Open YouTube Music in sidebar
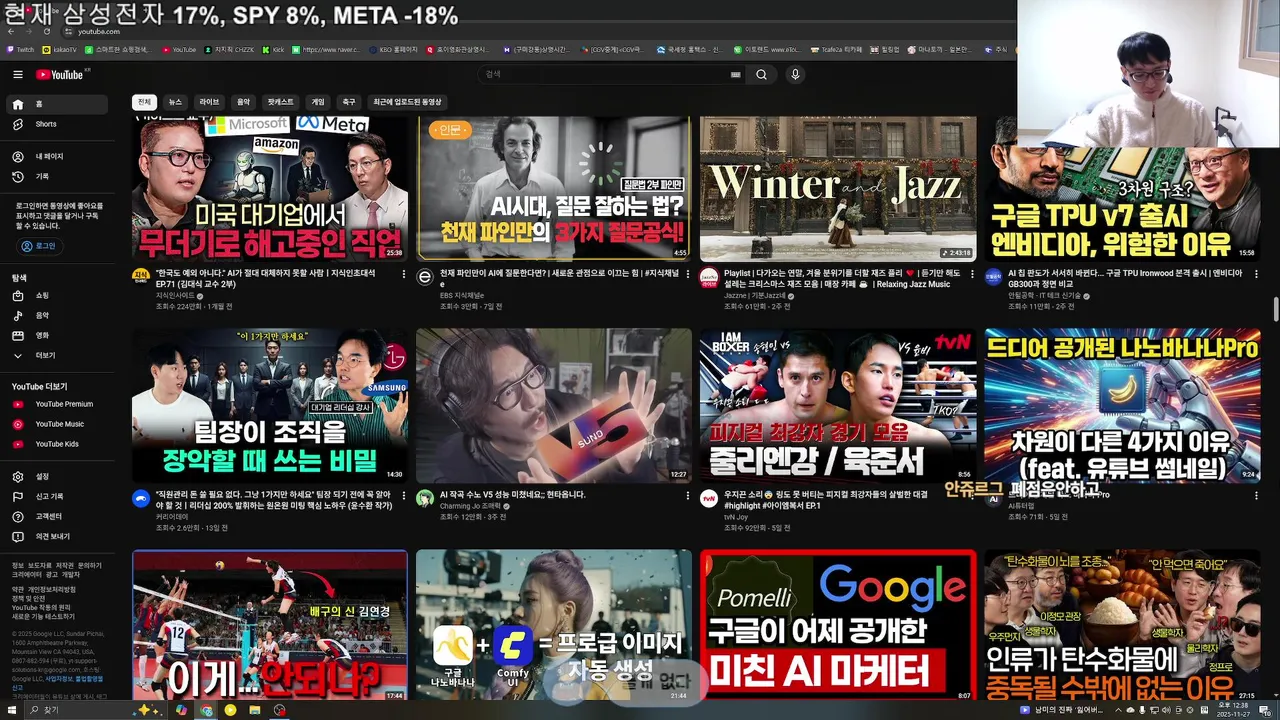This screenshot has width=1280, height=720. click(x=58, y=424)
